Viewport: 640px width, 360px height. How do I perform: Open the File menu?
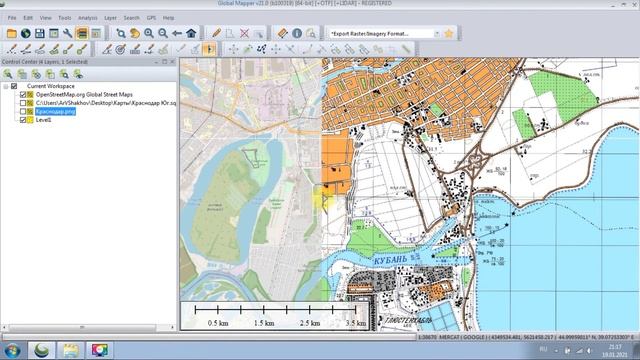click(12, 18)
